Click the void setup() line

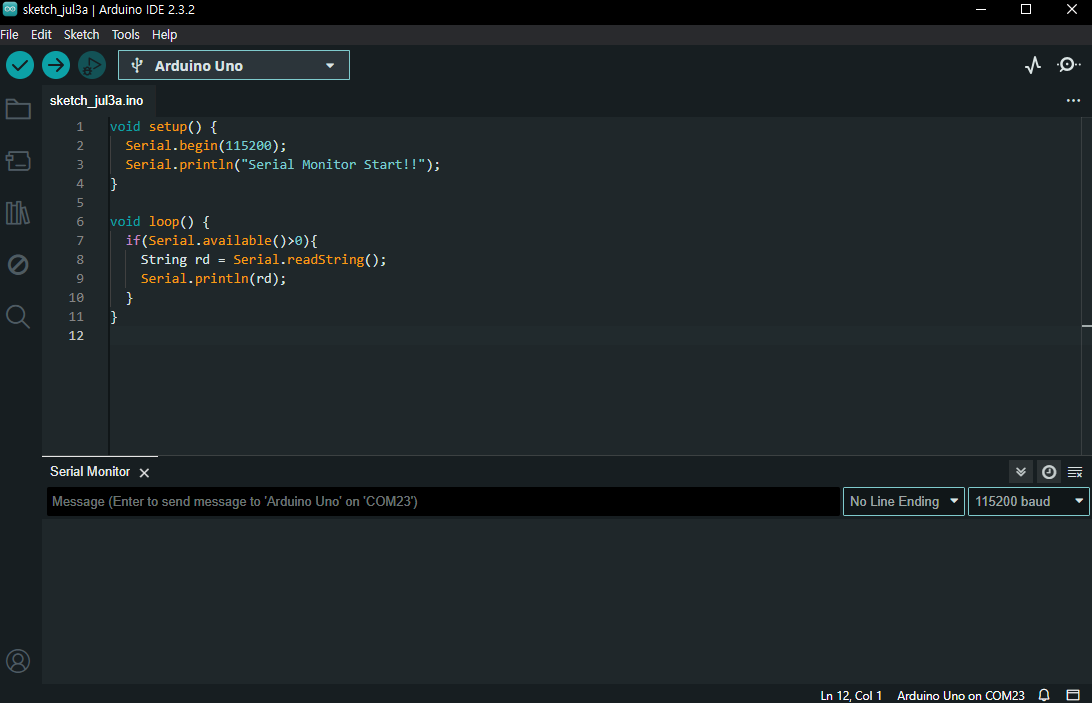tap(164, 127)
